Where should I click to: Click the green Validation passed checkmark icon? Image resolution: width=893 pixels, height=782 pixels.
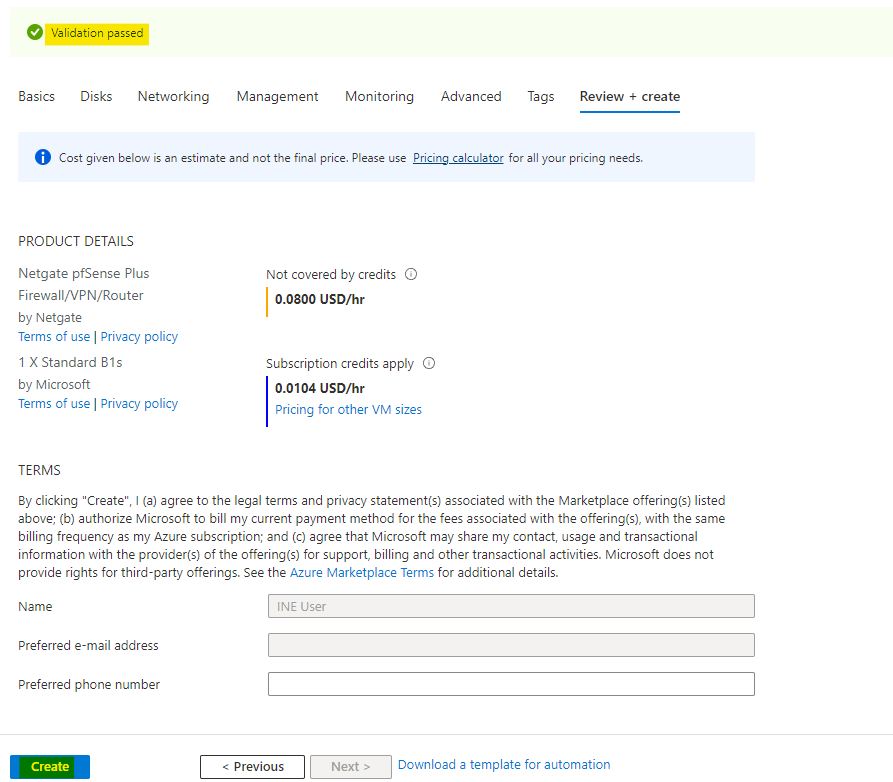[35, 33]
